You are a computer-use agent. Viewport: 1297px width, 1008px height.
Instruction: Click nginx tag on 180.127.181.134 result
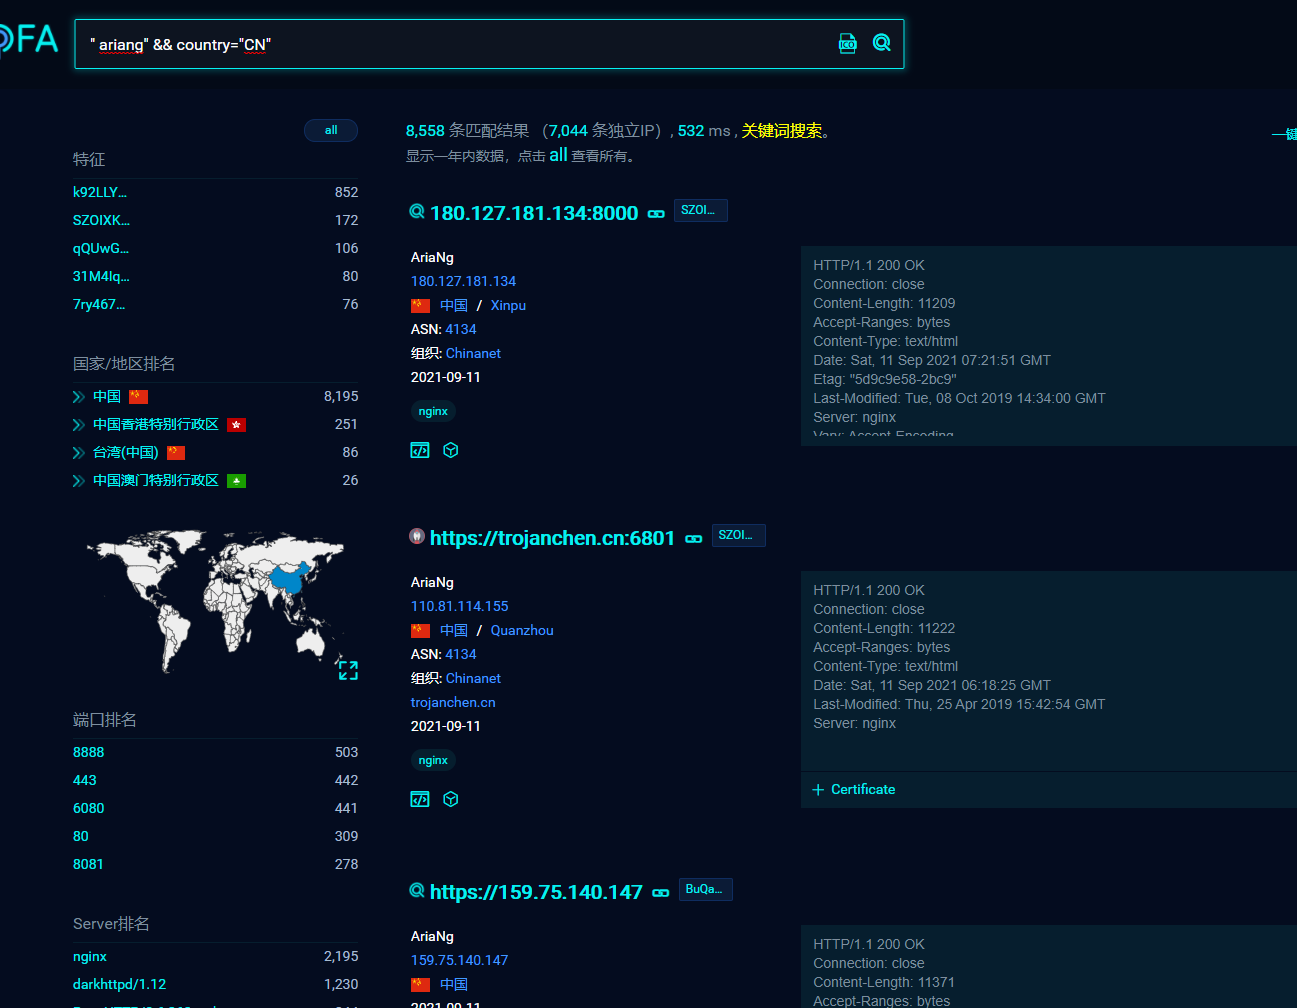tap(433, 411)
